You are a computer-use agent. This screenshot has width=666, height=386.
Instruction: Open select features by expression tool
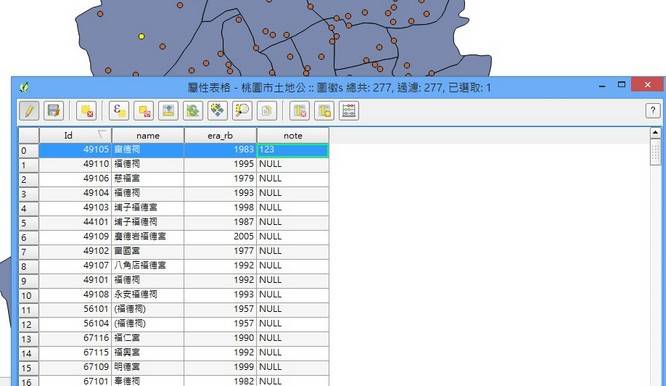(119, 111)
